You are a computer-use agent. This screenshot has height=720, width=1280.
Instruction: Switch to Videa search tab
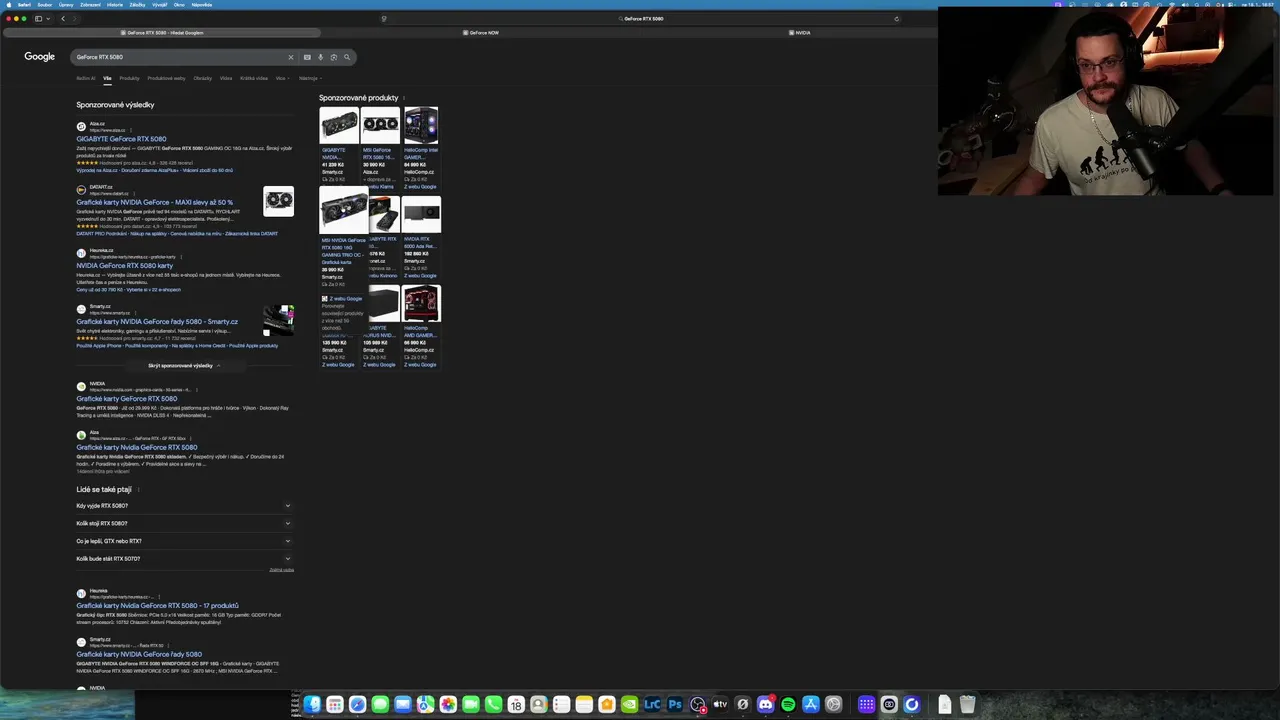pos(226,78)
